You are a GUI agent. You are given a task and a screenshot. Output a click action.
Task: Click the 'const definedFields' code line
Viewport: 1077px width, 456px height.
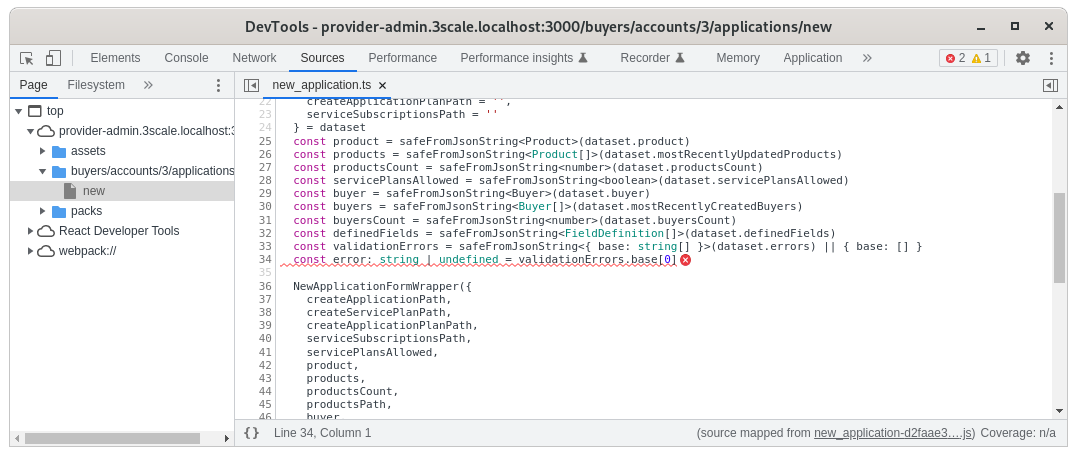coord(565,233)
